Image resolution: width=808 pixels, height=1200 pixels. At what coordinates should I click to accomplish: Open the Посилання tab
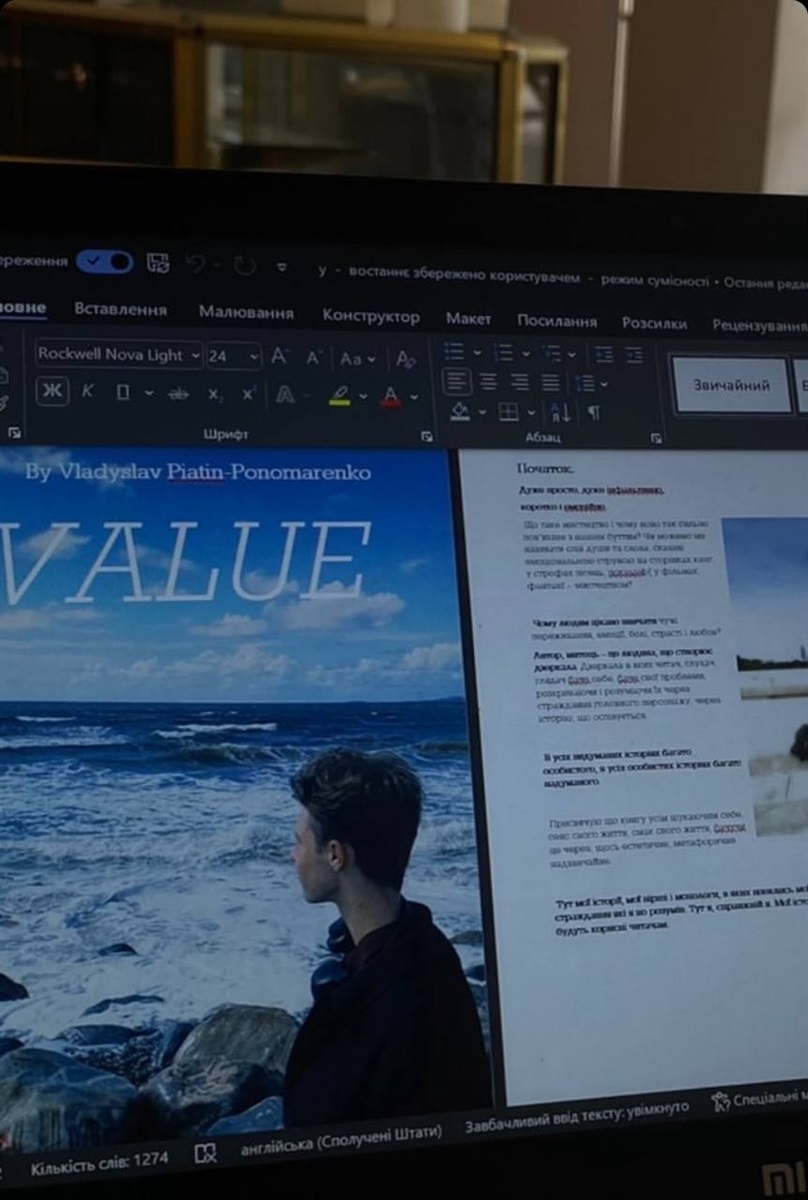click(x=556, y=321)
